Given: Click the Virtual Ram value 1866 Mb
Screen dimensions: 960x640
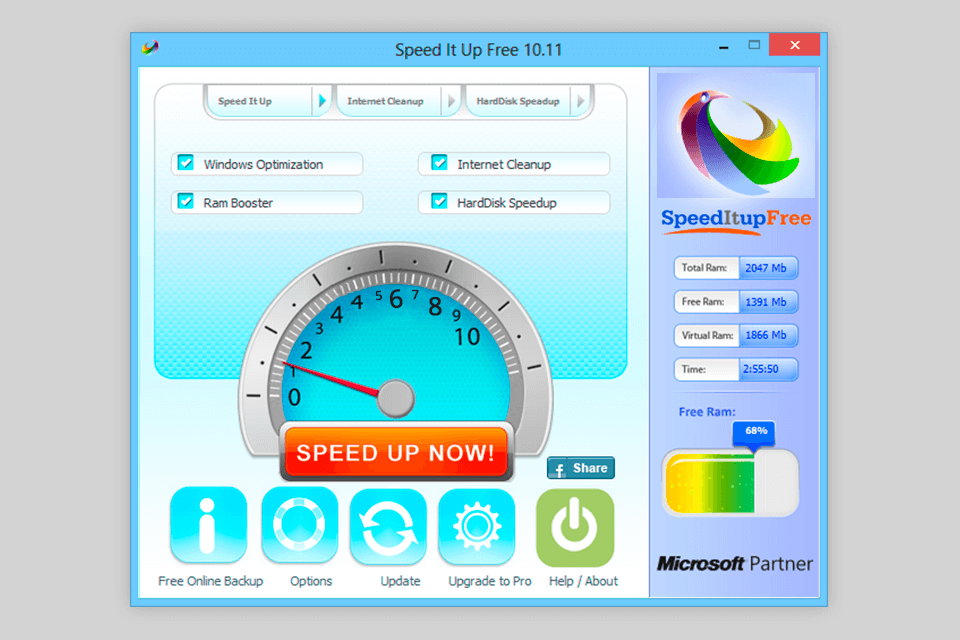Looking at the screenshot, I should (x=768, y=336).
